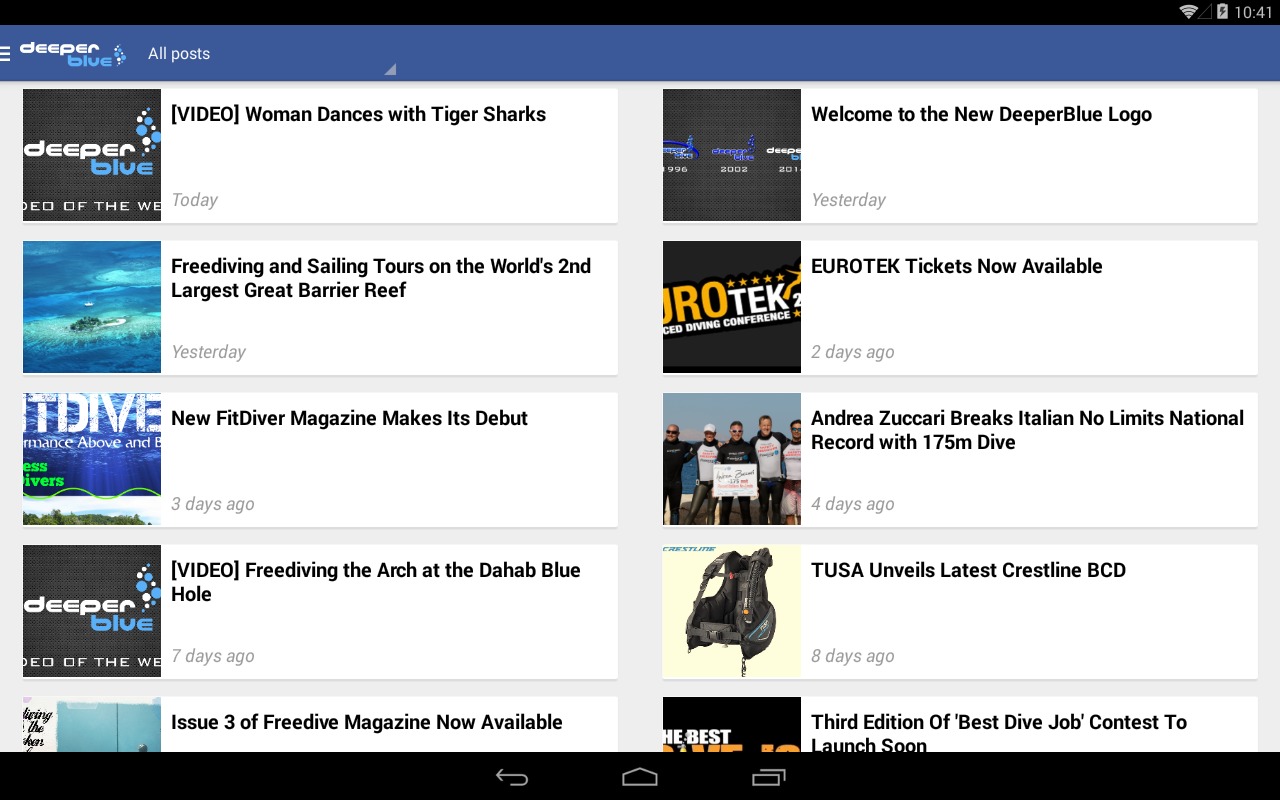Open Freediving and Sailing Tours reef post
Screen dimensions: 1280x800
click(320, 307)
